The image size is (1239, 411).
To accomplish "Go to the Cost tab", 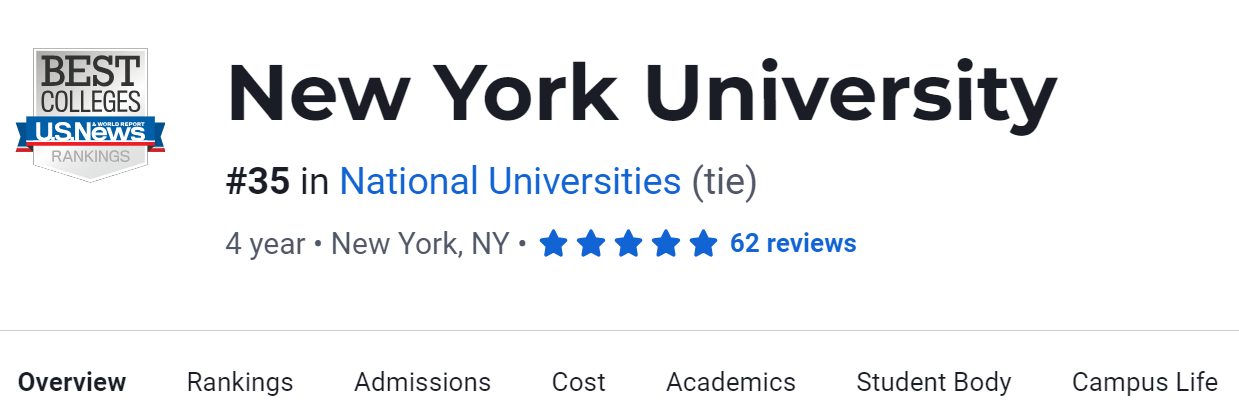I will click(x=579, y=382).
